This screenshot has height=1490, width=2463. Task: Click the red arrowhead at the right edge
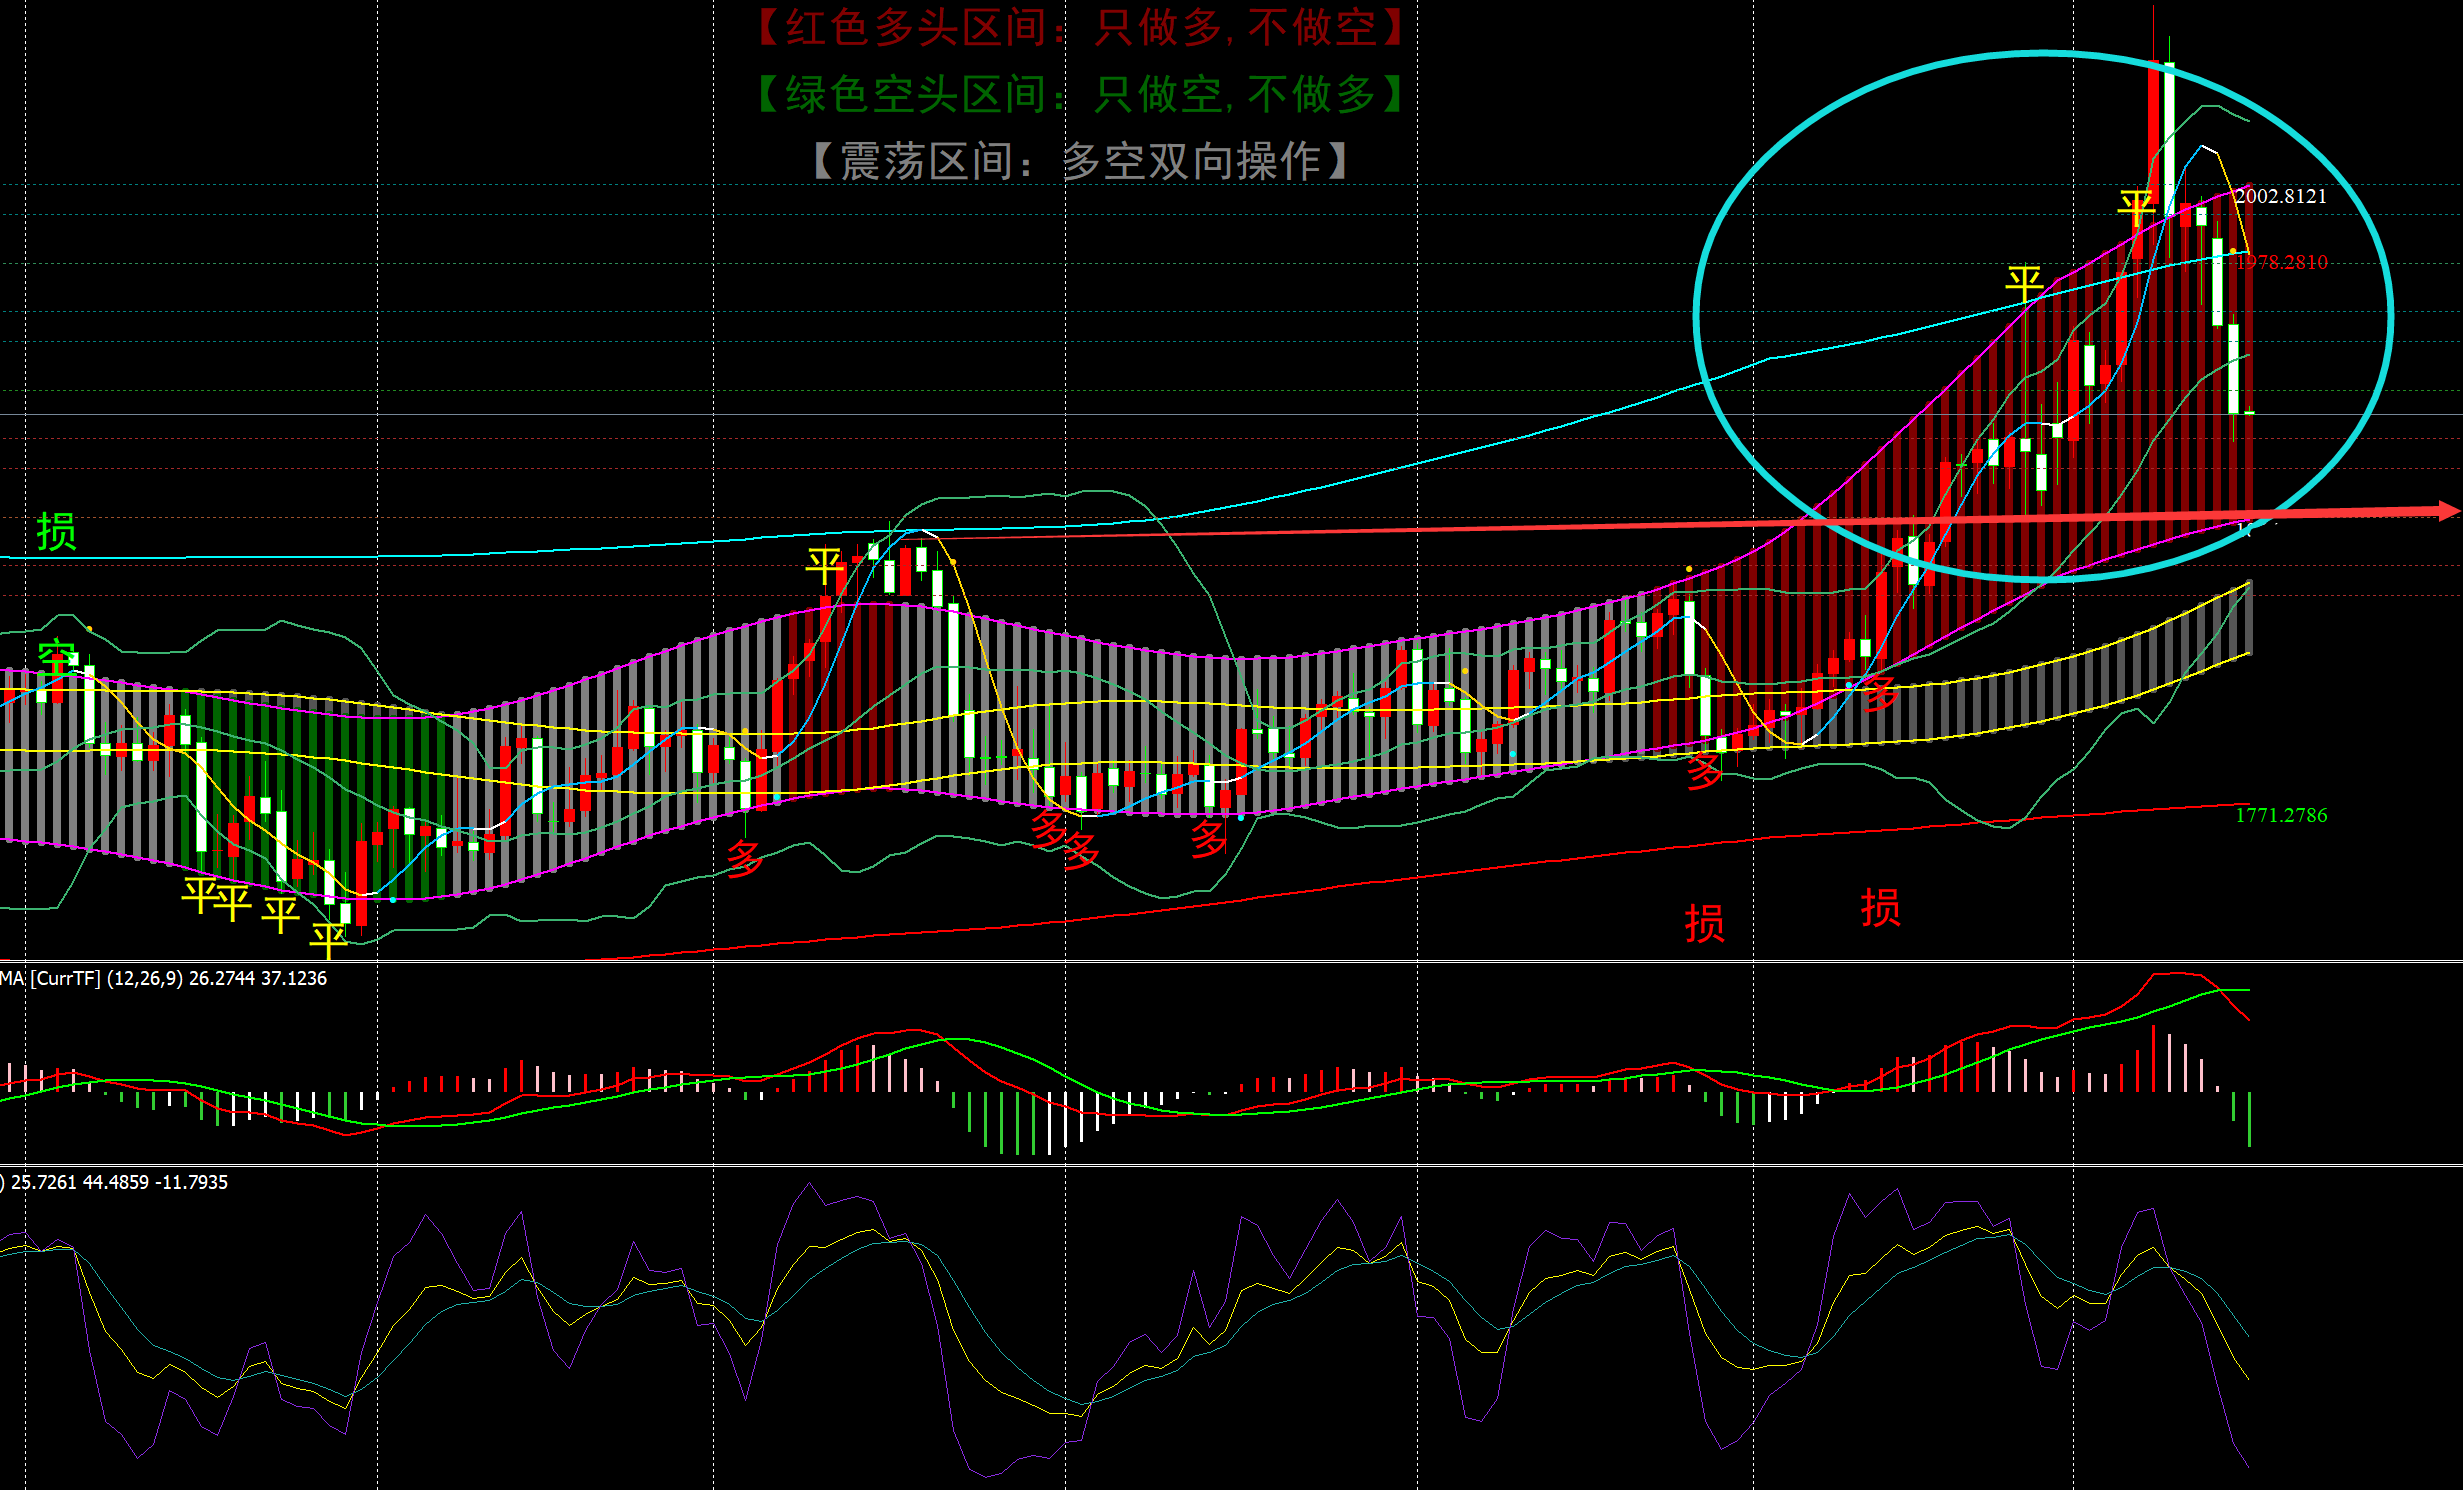[2448, 511]
